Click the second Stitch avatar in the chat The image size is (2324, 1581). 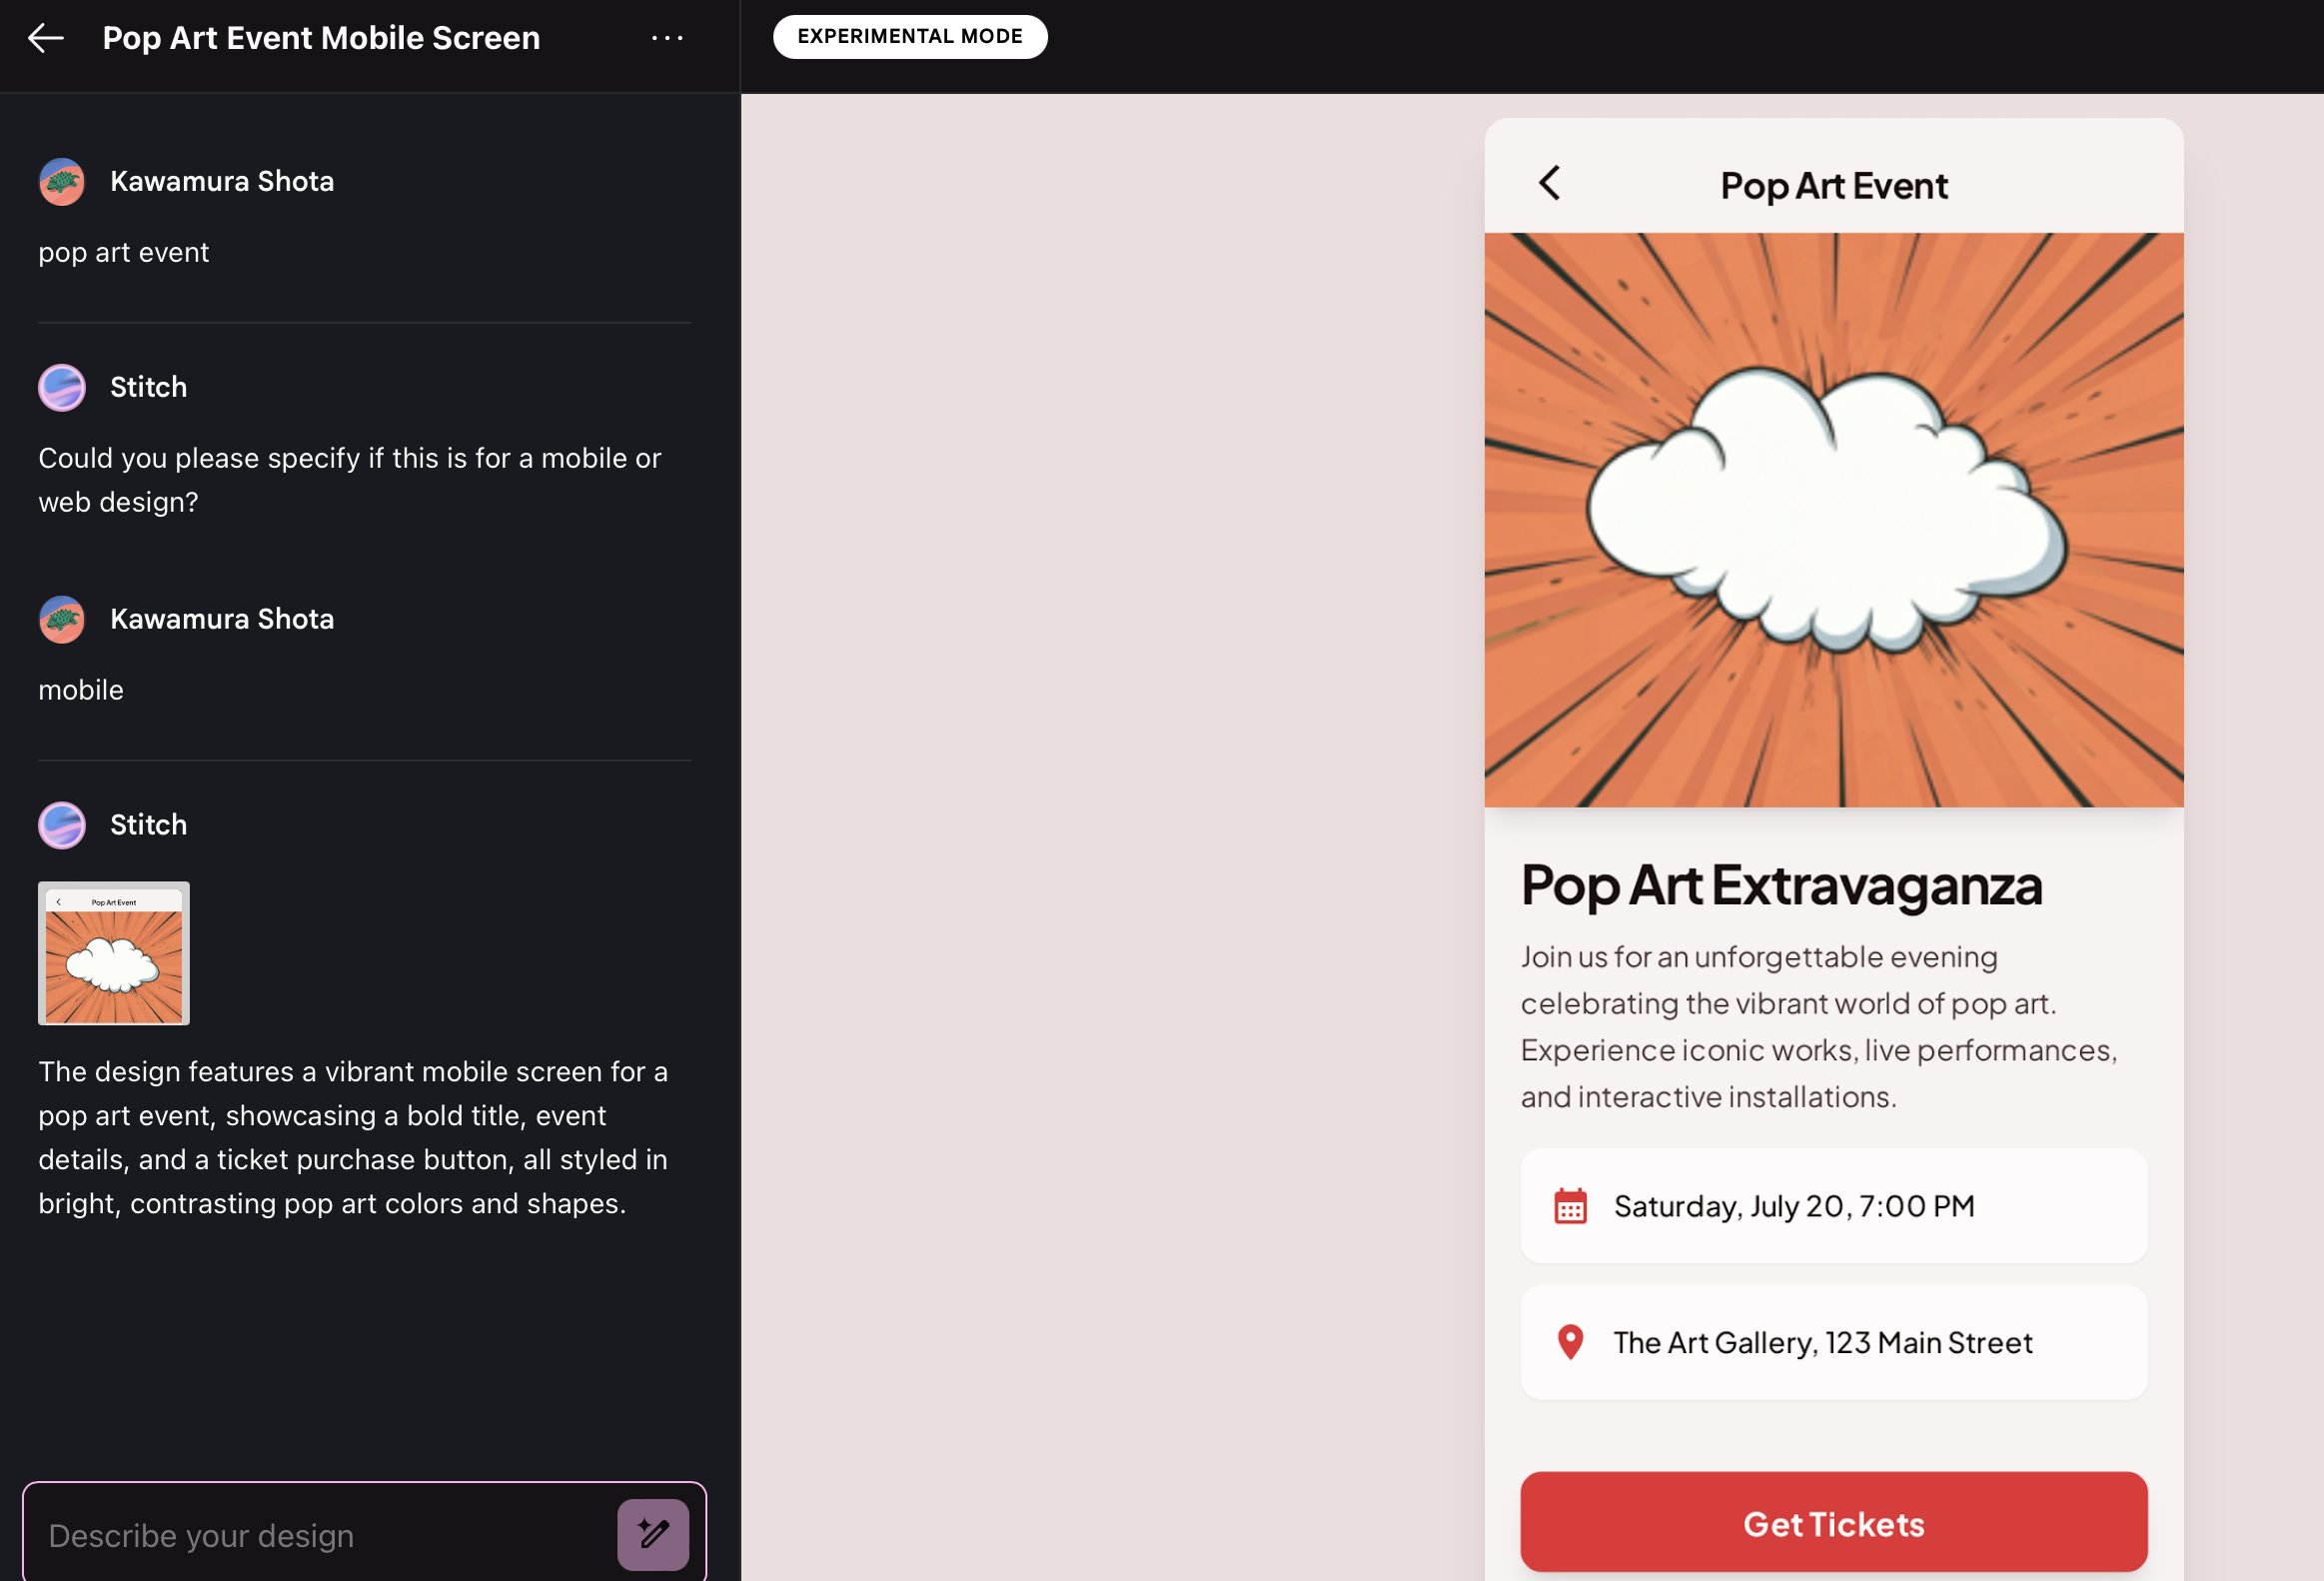(x=61, y=825)
